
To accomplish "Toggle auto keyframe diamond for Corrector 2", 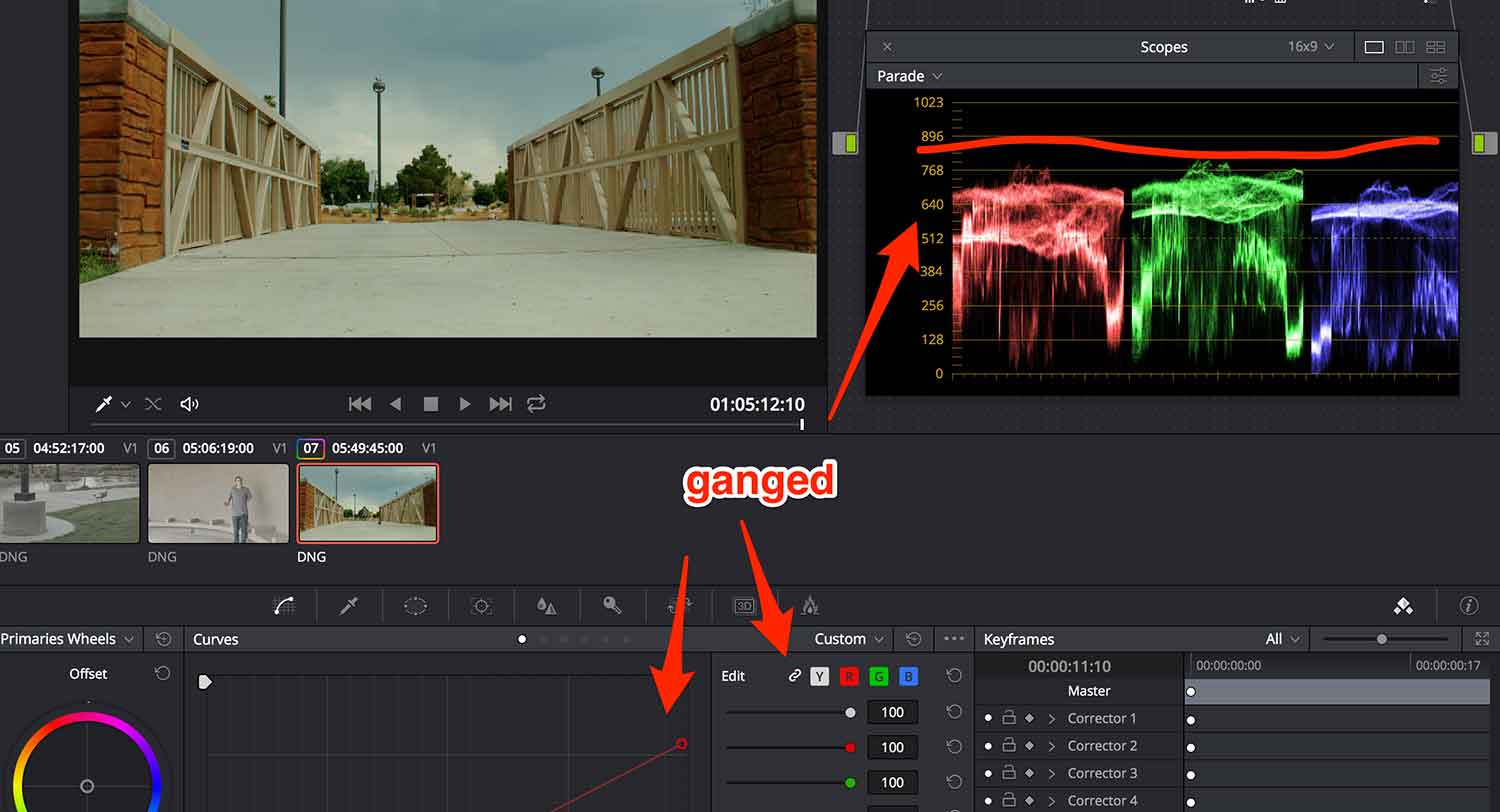I will point(1029,746).
